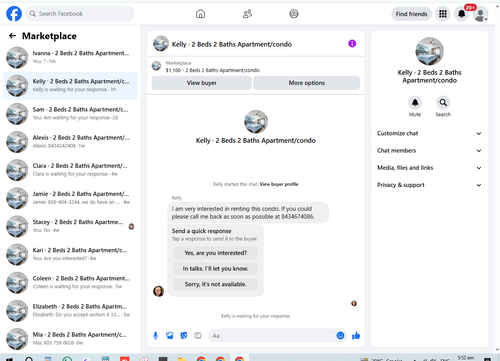Click the taskbar clock showing 5:32 am

point(465,358)
